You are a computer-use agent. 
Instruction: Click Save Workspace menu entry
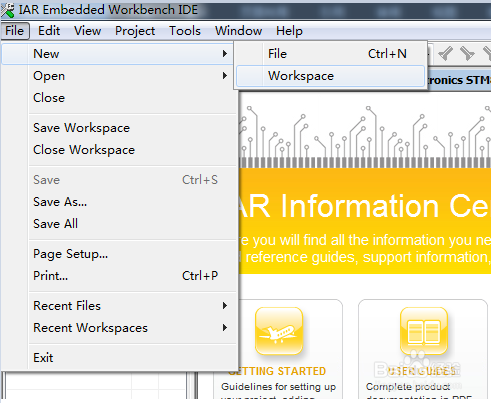click(x=119, y=128)
